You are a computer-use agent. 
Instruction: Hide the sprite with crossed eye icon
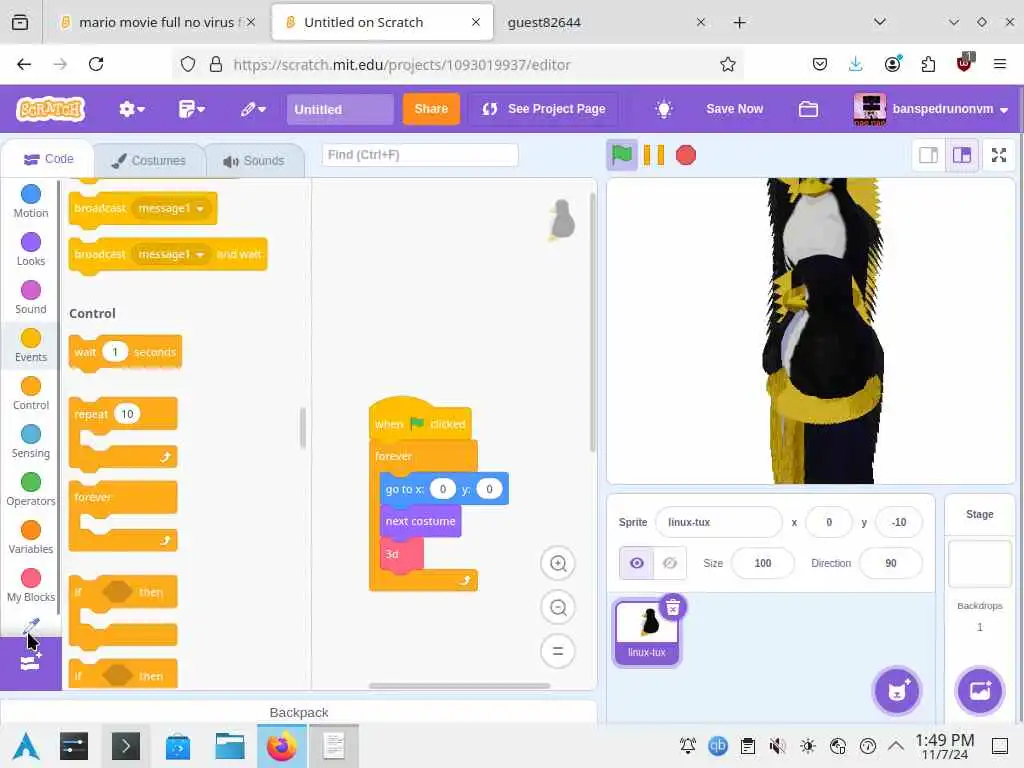coord(669,563)
